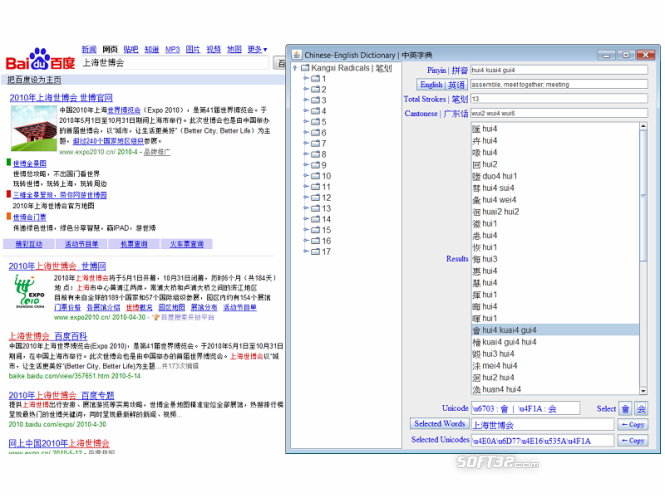The width and height of the screenshot is (665, 498).
Task: Select result row huai2 hui2
Action: pyautogui.click(x=555, y=212)
